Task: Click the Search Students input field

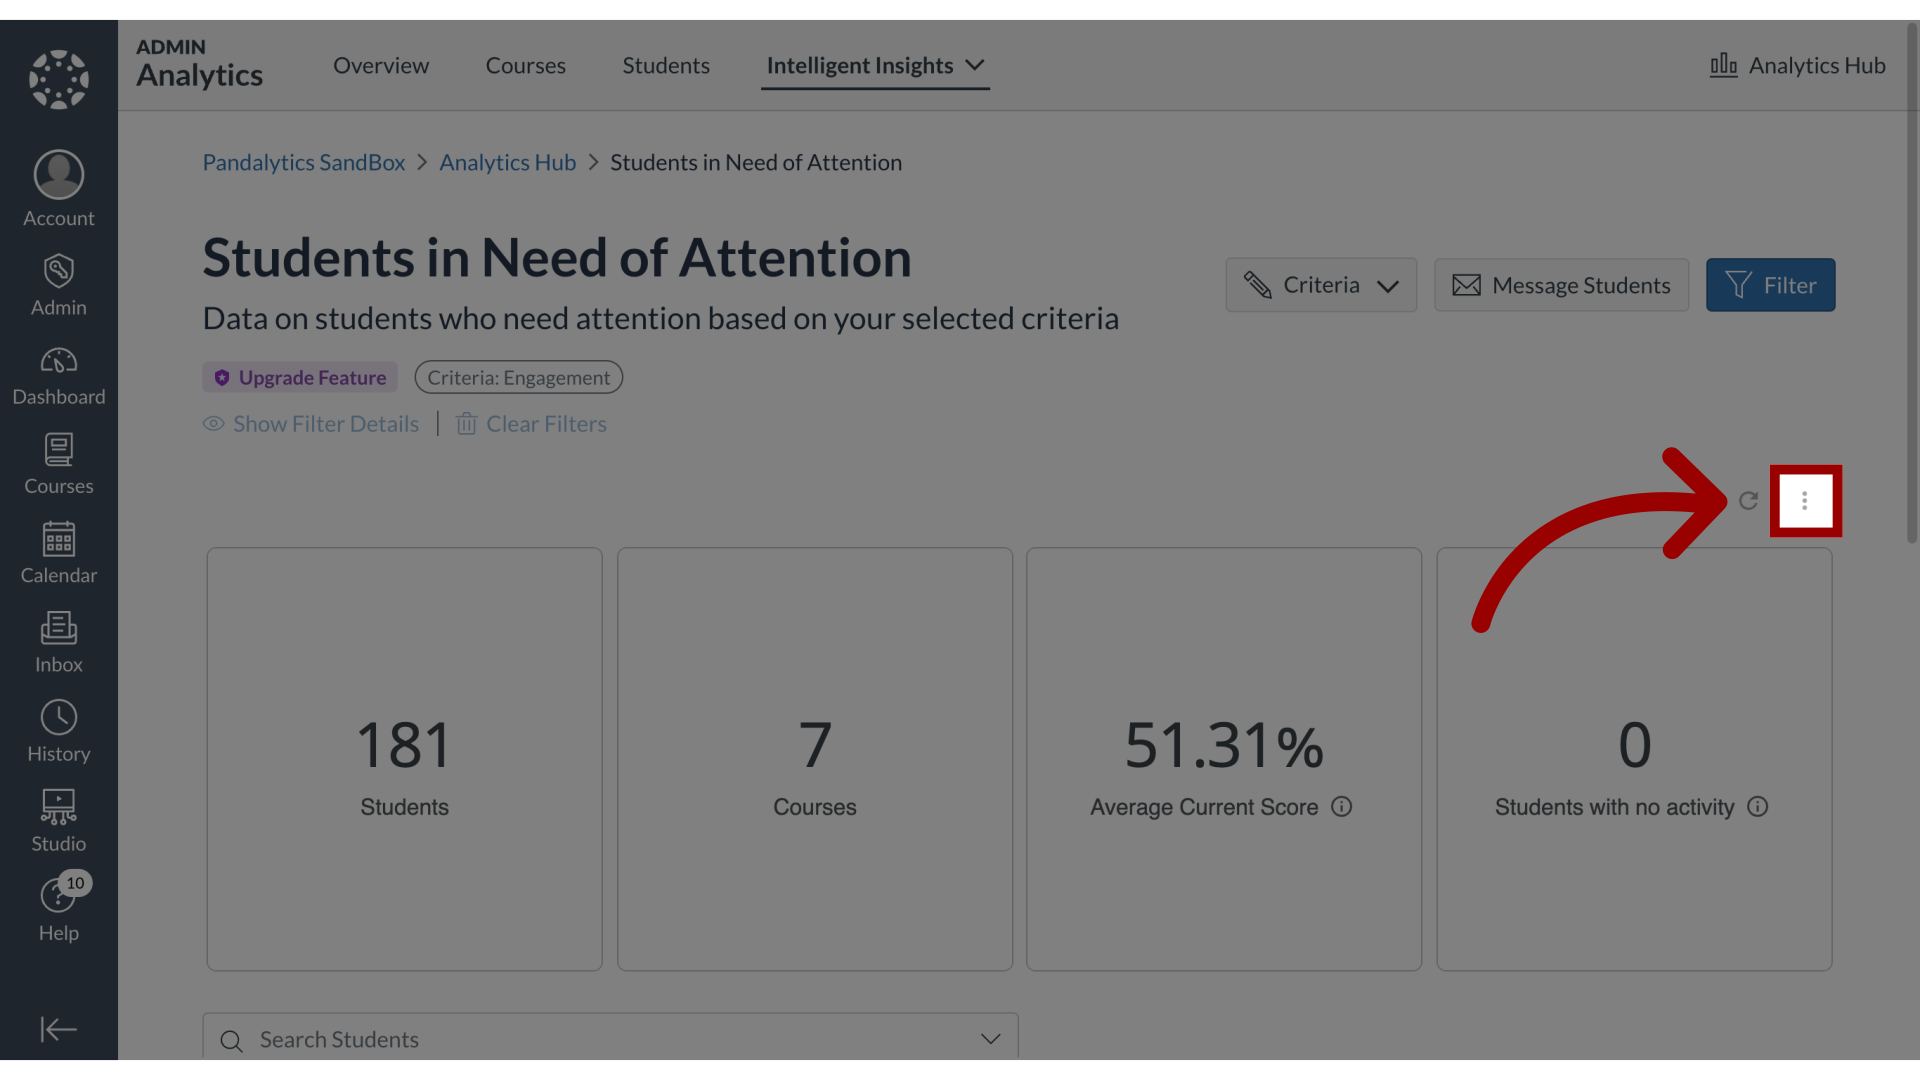Action: pos(609,1039)
